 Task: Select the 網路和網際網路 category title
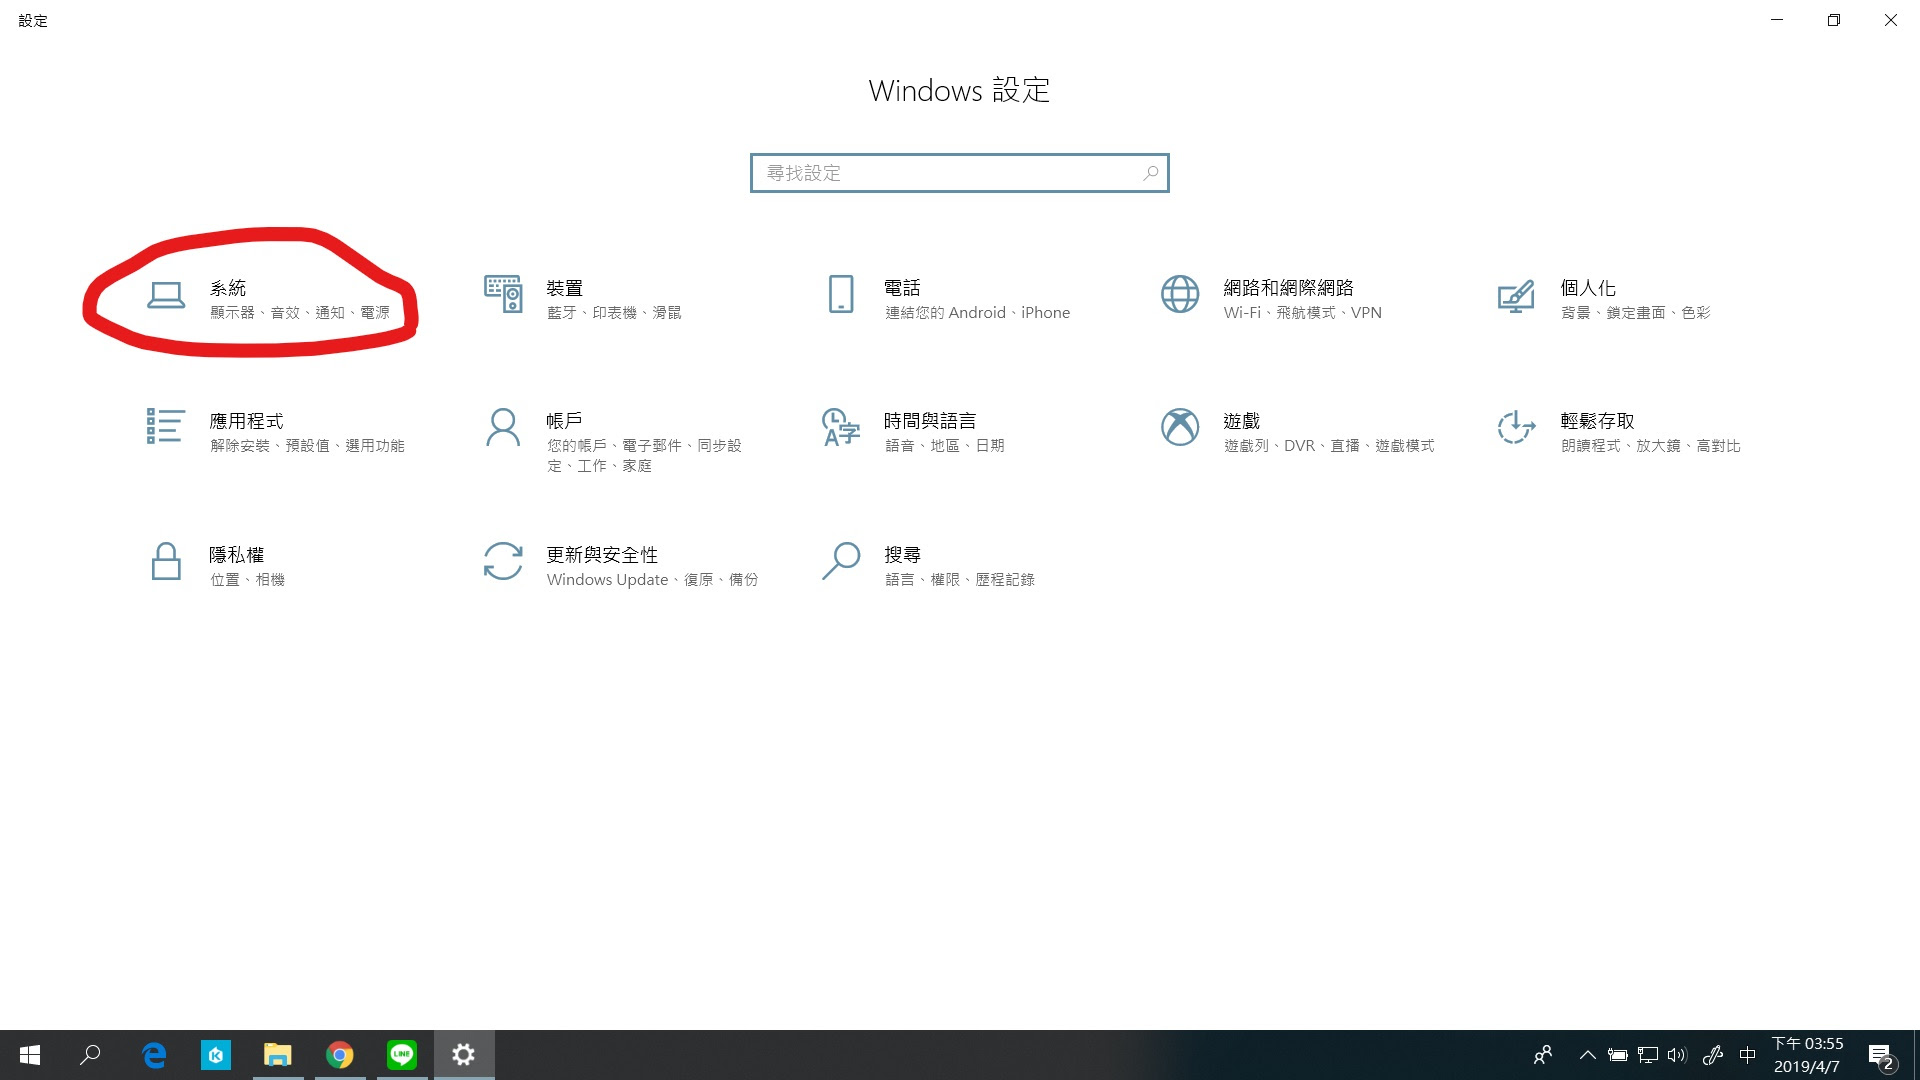(1288, 288)
